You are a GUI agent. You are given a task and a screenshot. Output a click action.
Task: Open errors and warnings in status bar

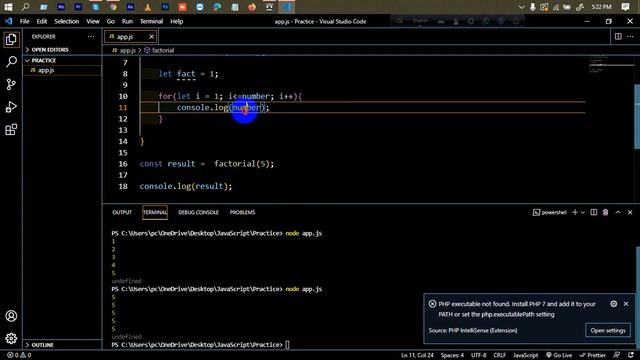click(19, 355)
